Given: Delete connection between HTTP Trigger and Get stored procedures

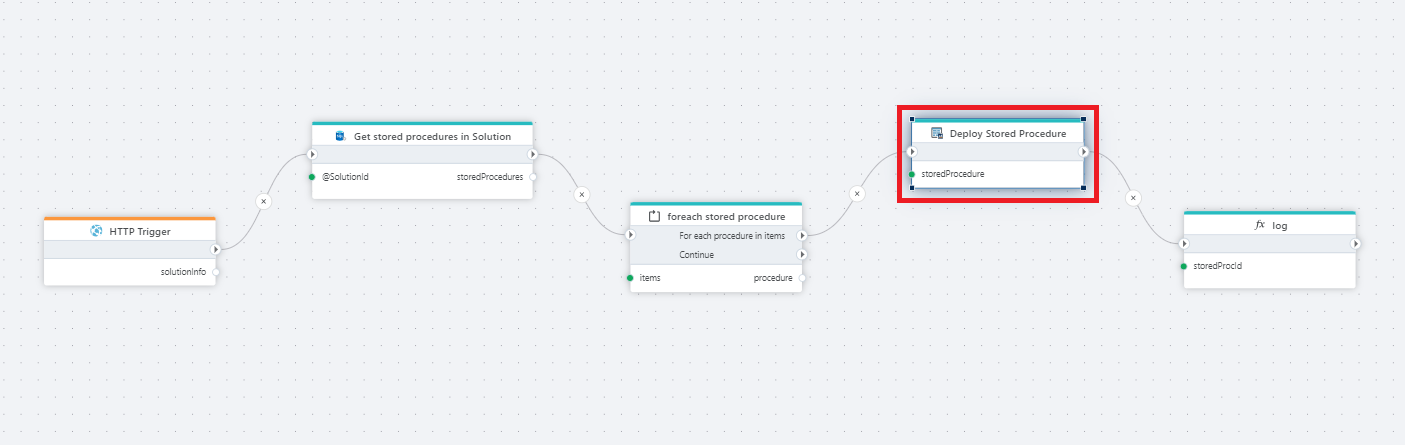Looking at the screenshot, I should tap(263, 201).
